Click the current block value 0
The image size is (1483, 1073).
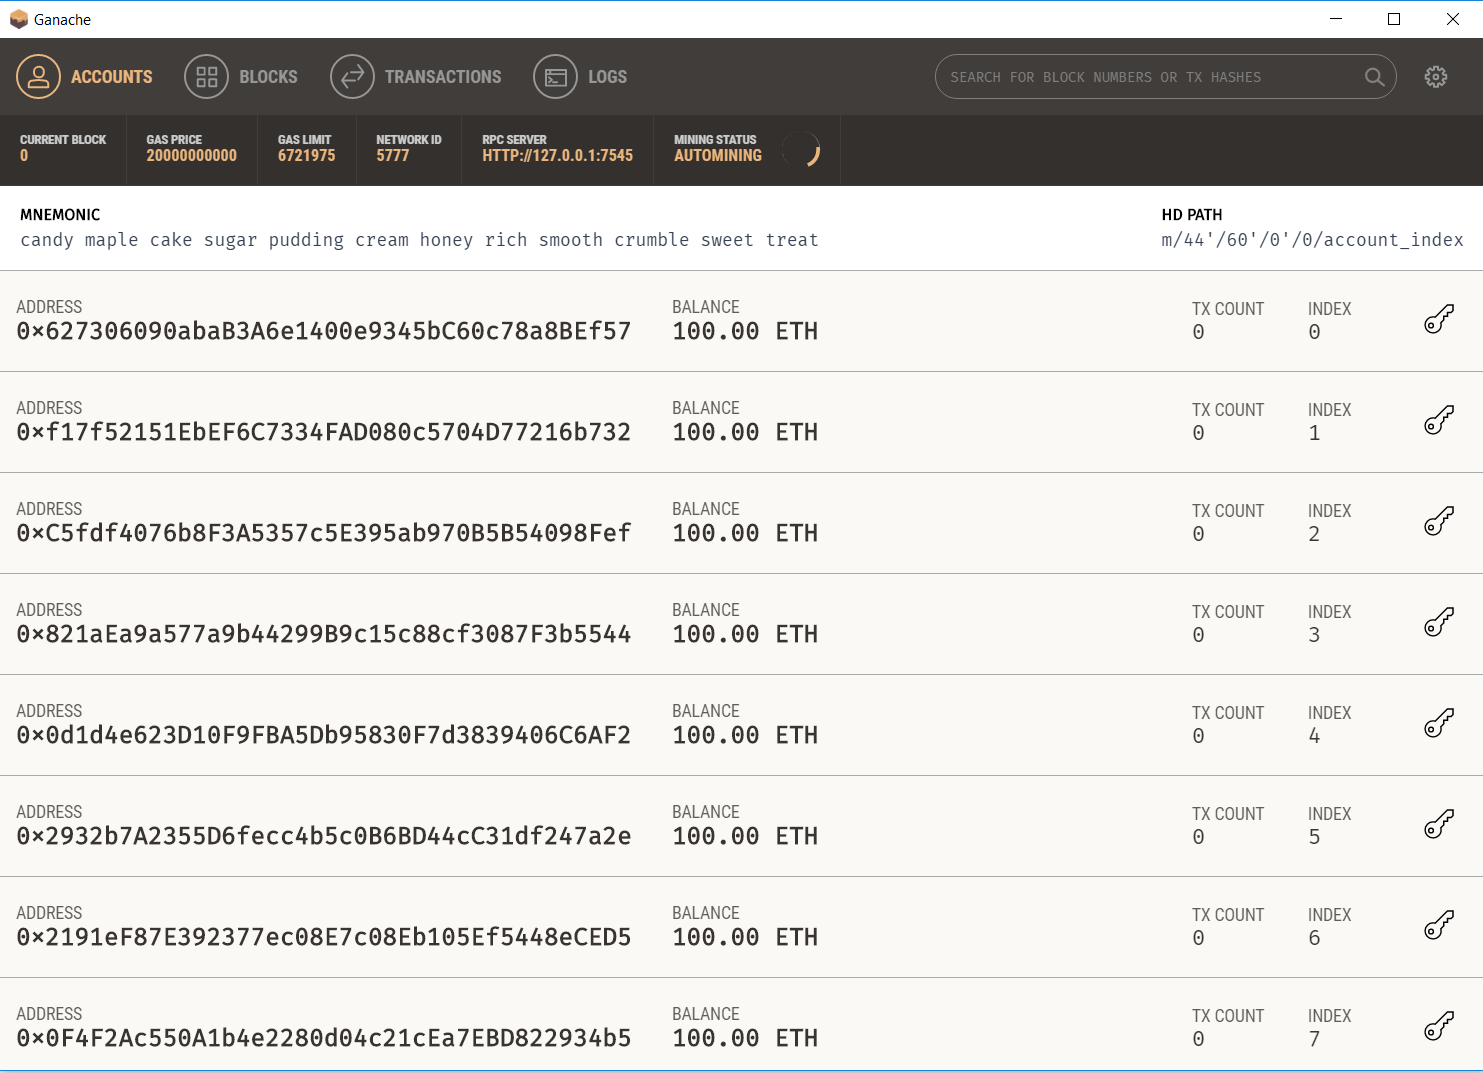pyautogui.click(x=24, y=156)
